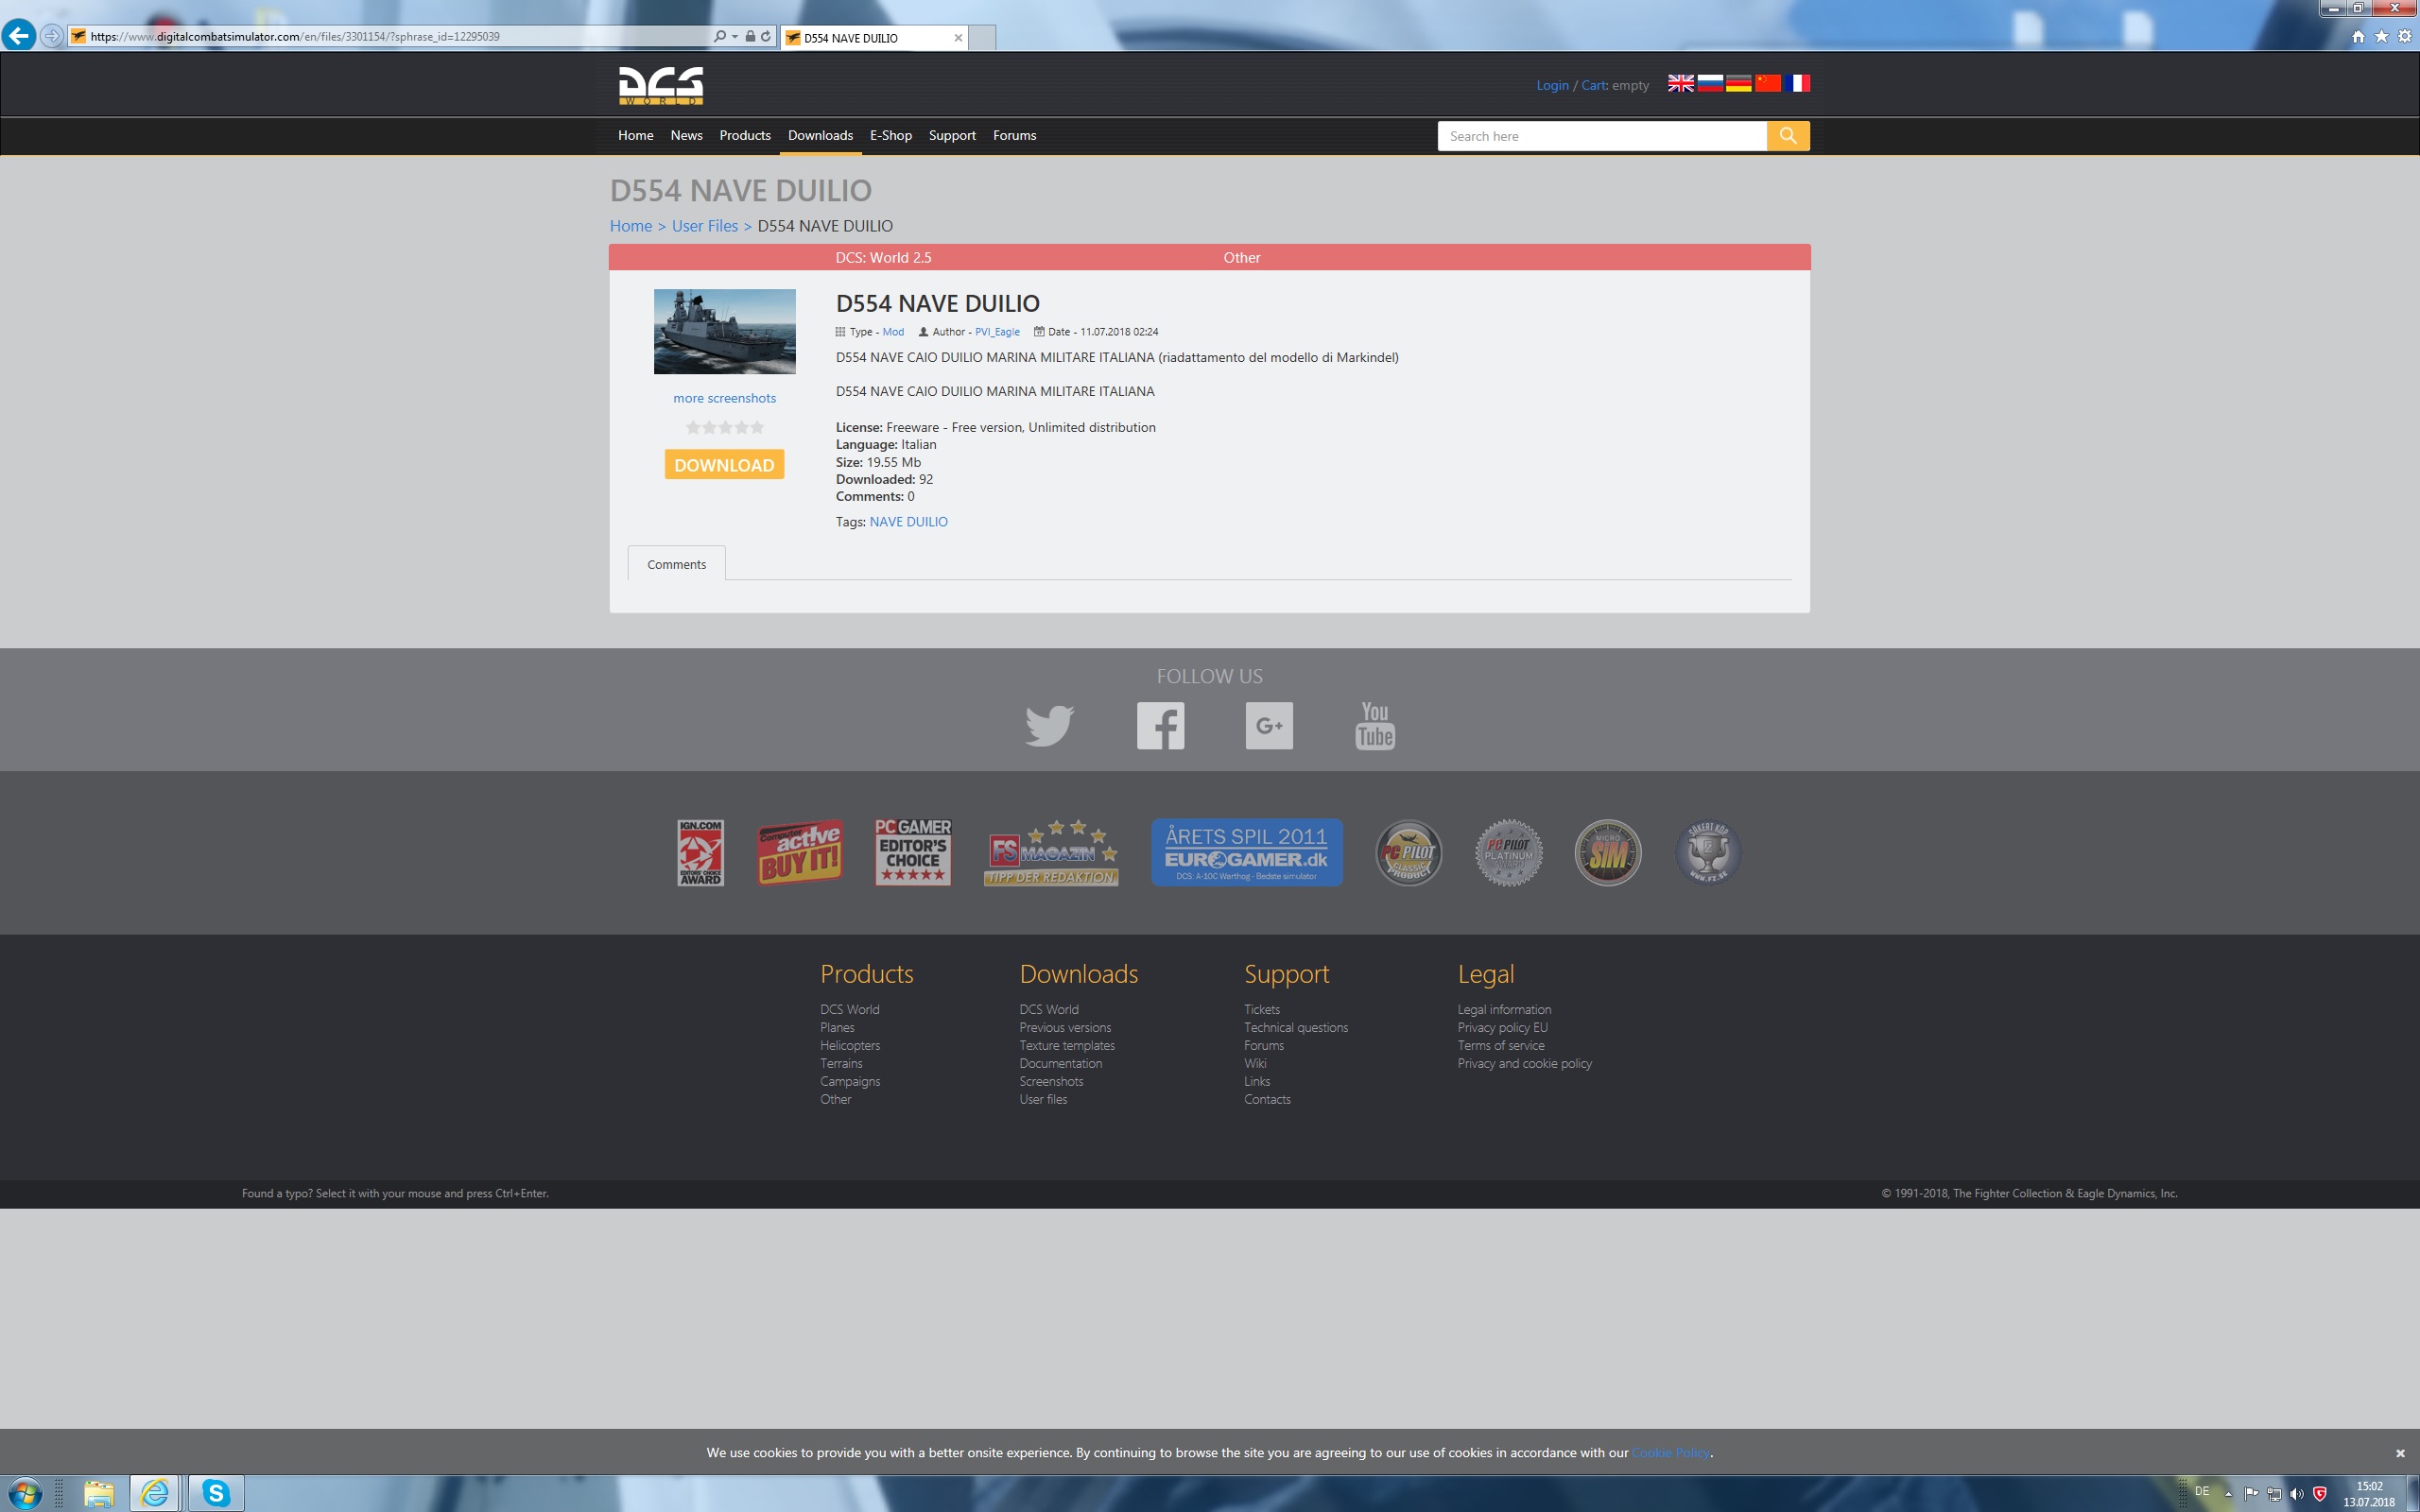The width and height of the screenshot is (2420, 1512).
Task: Click the Login link
Action: pos(1552,85)
